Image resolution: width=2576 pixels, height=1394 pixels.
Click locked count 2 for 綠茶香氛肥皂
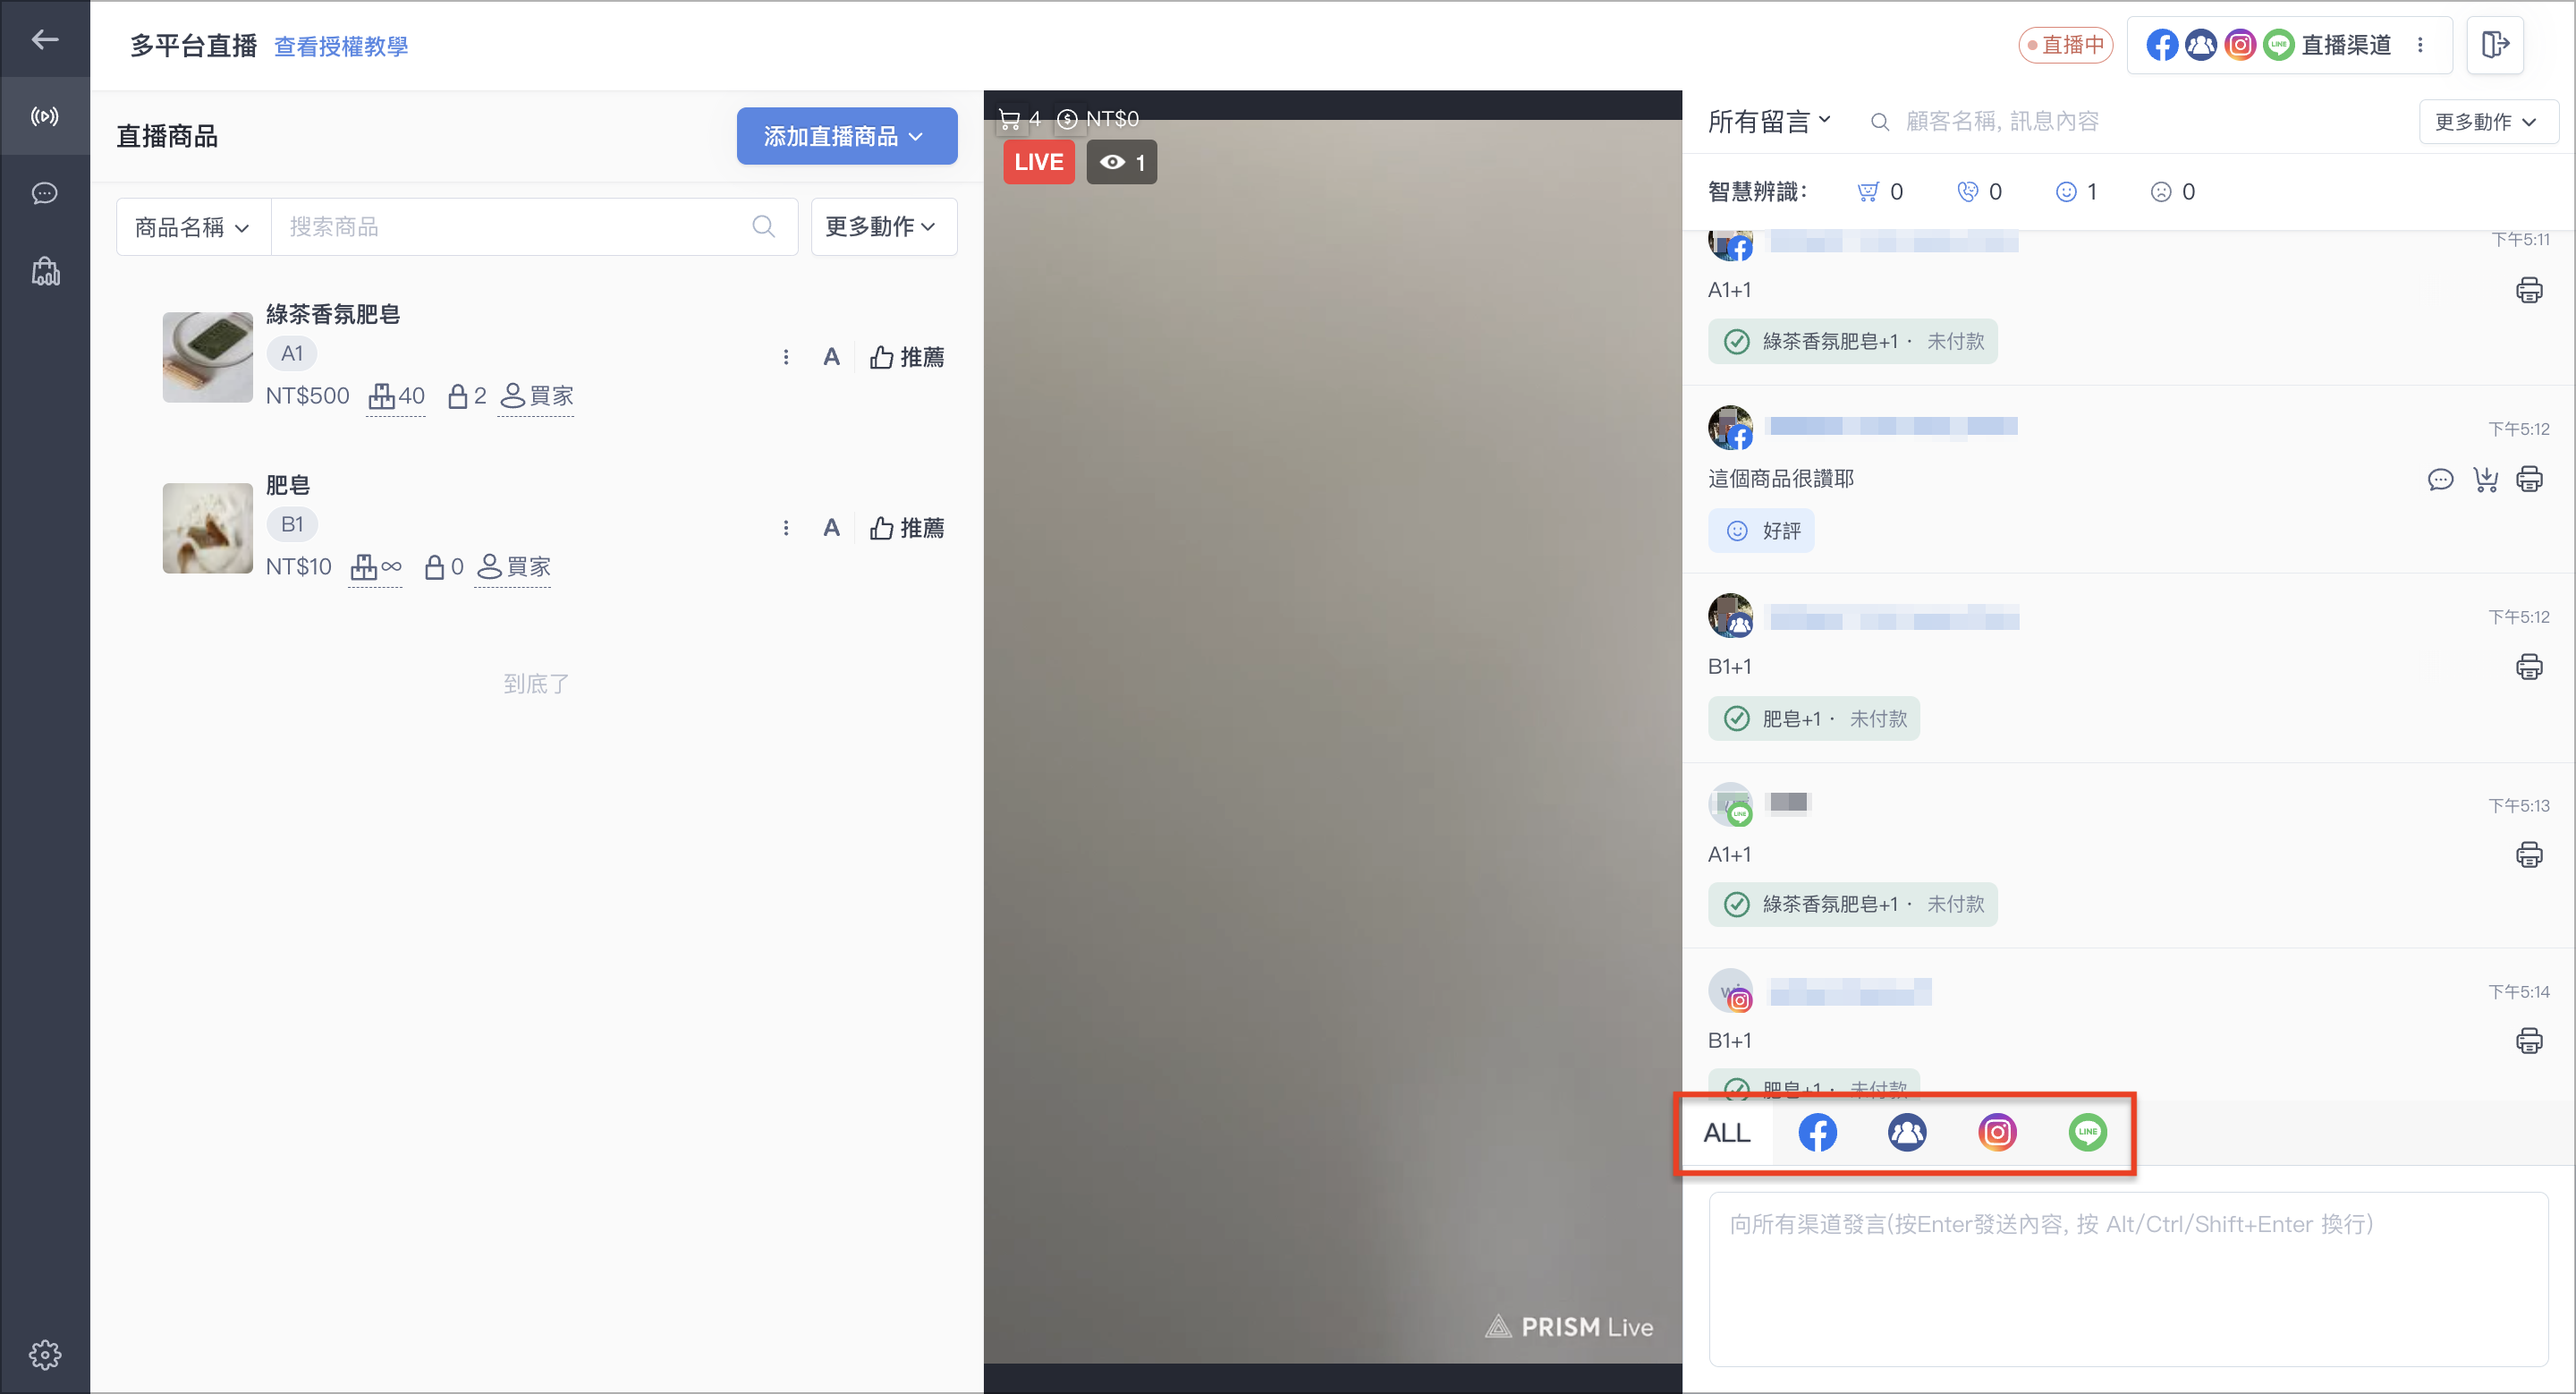coord(467,396)
